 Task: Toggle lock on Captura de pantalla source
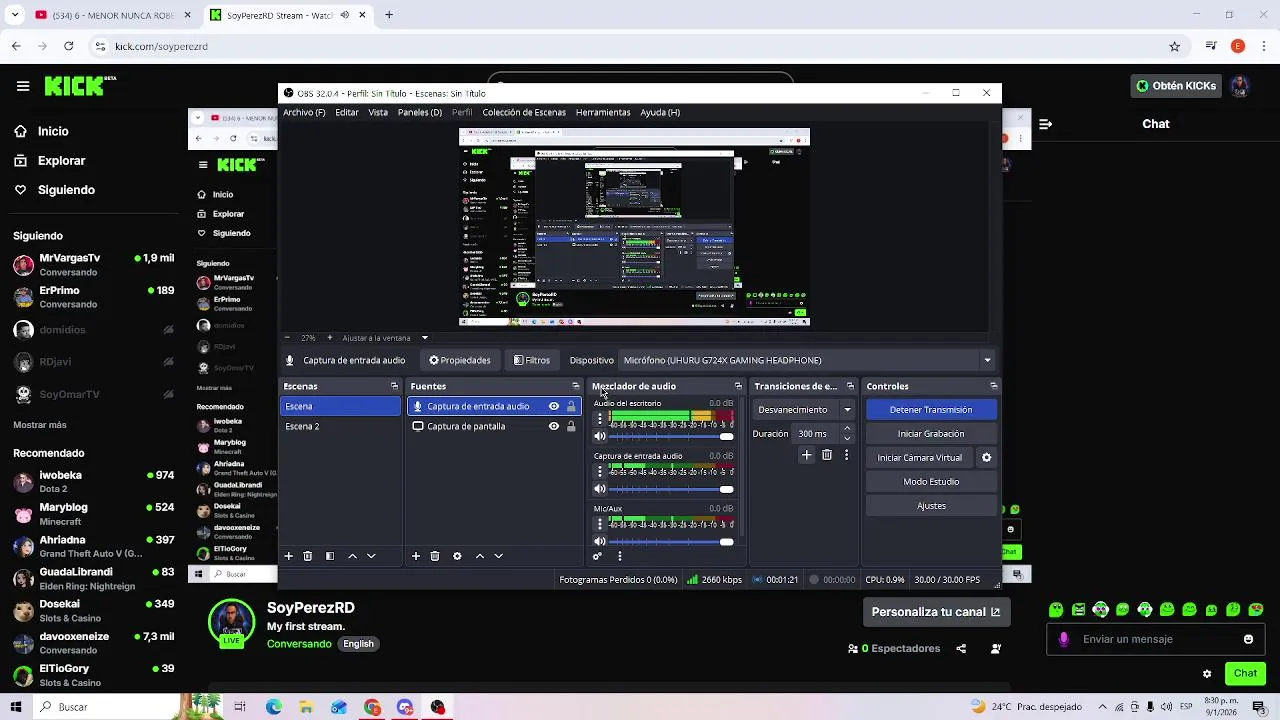571,426
